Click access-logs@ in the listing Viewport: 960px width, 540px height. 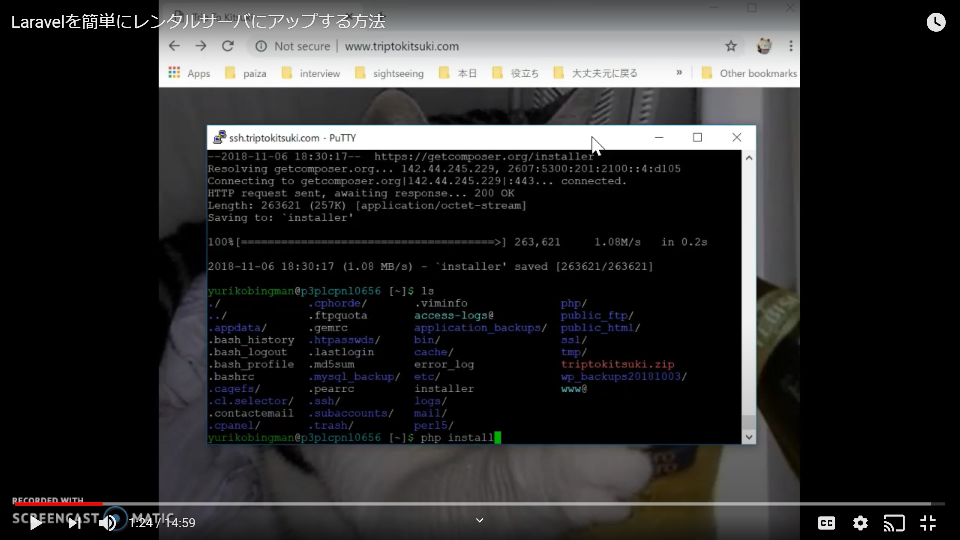454,315
